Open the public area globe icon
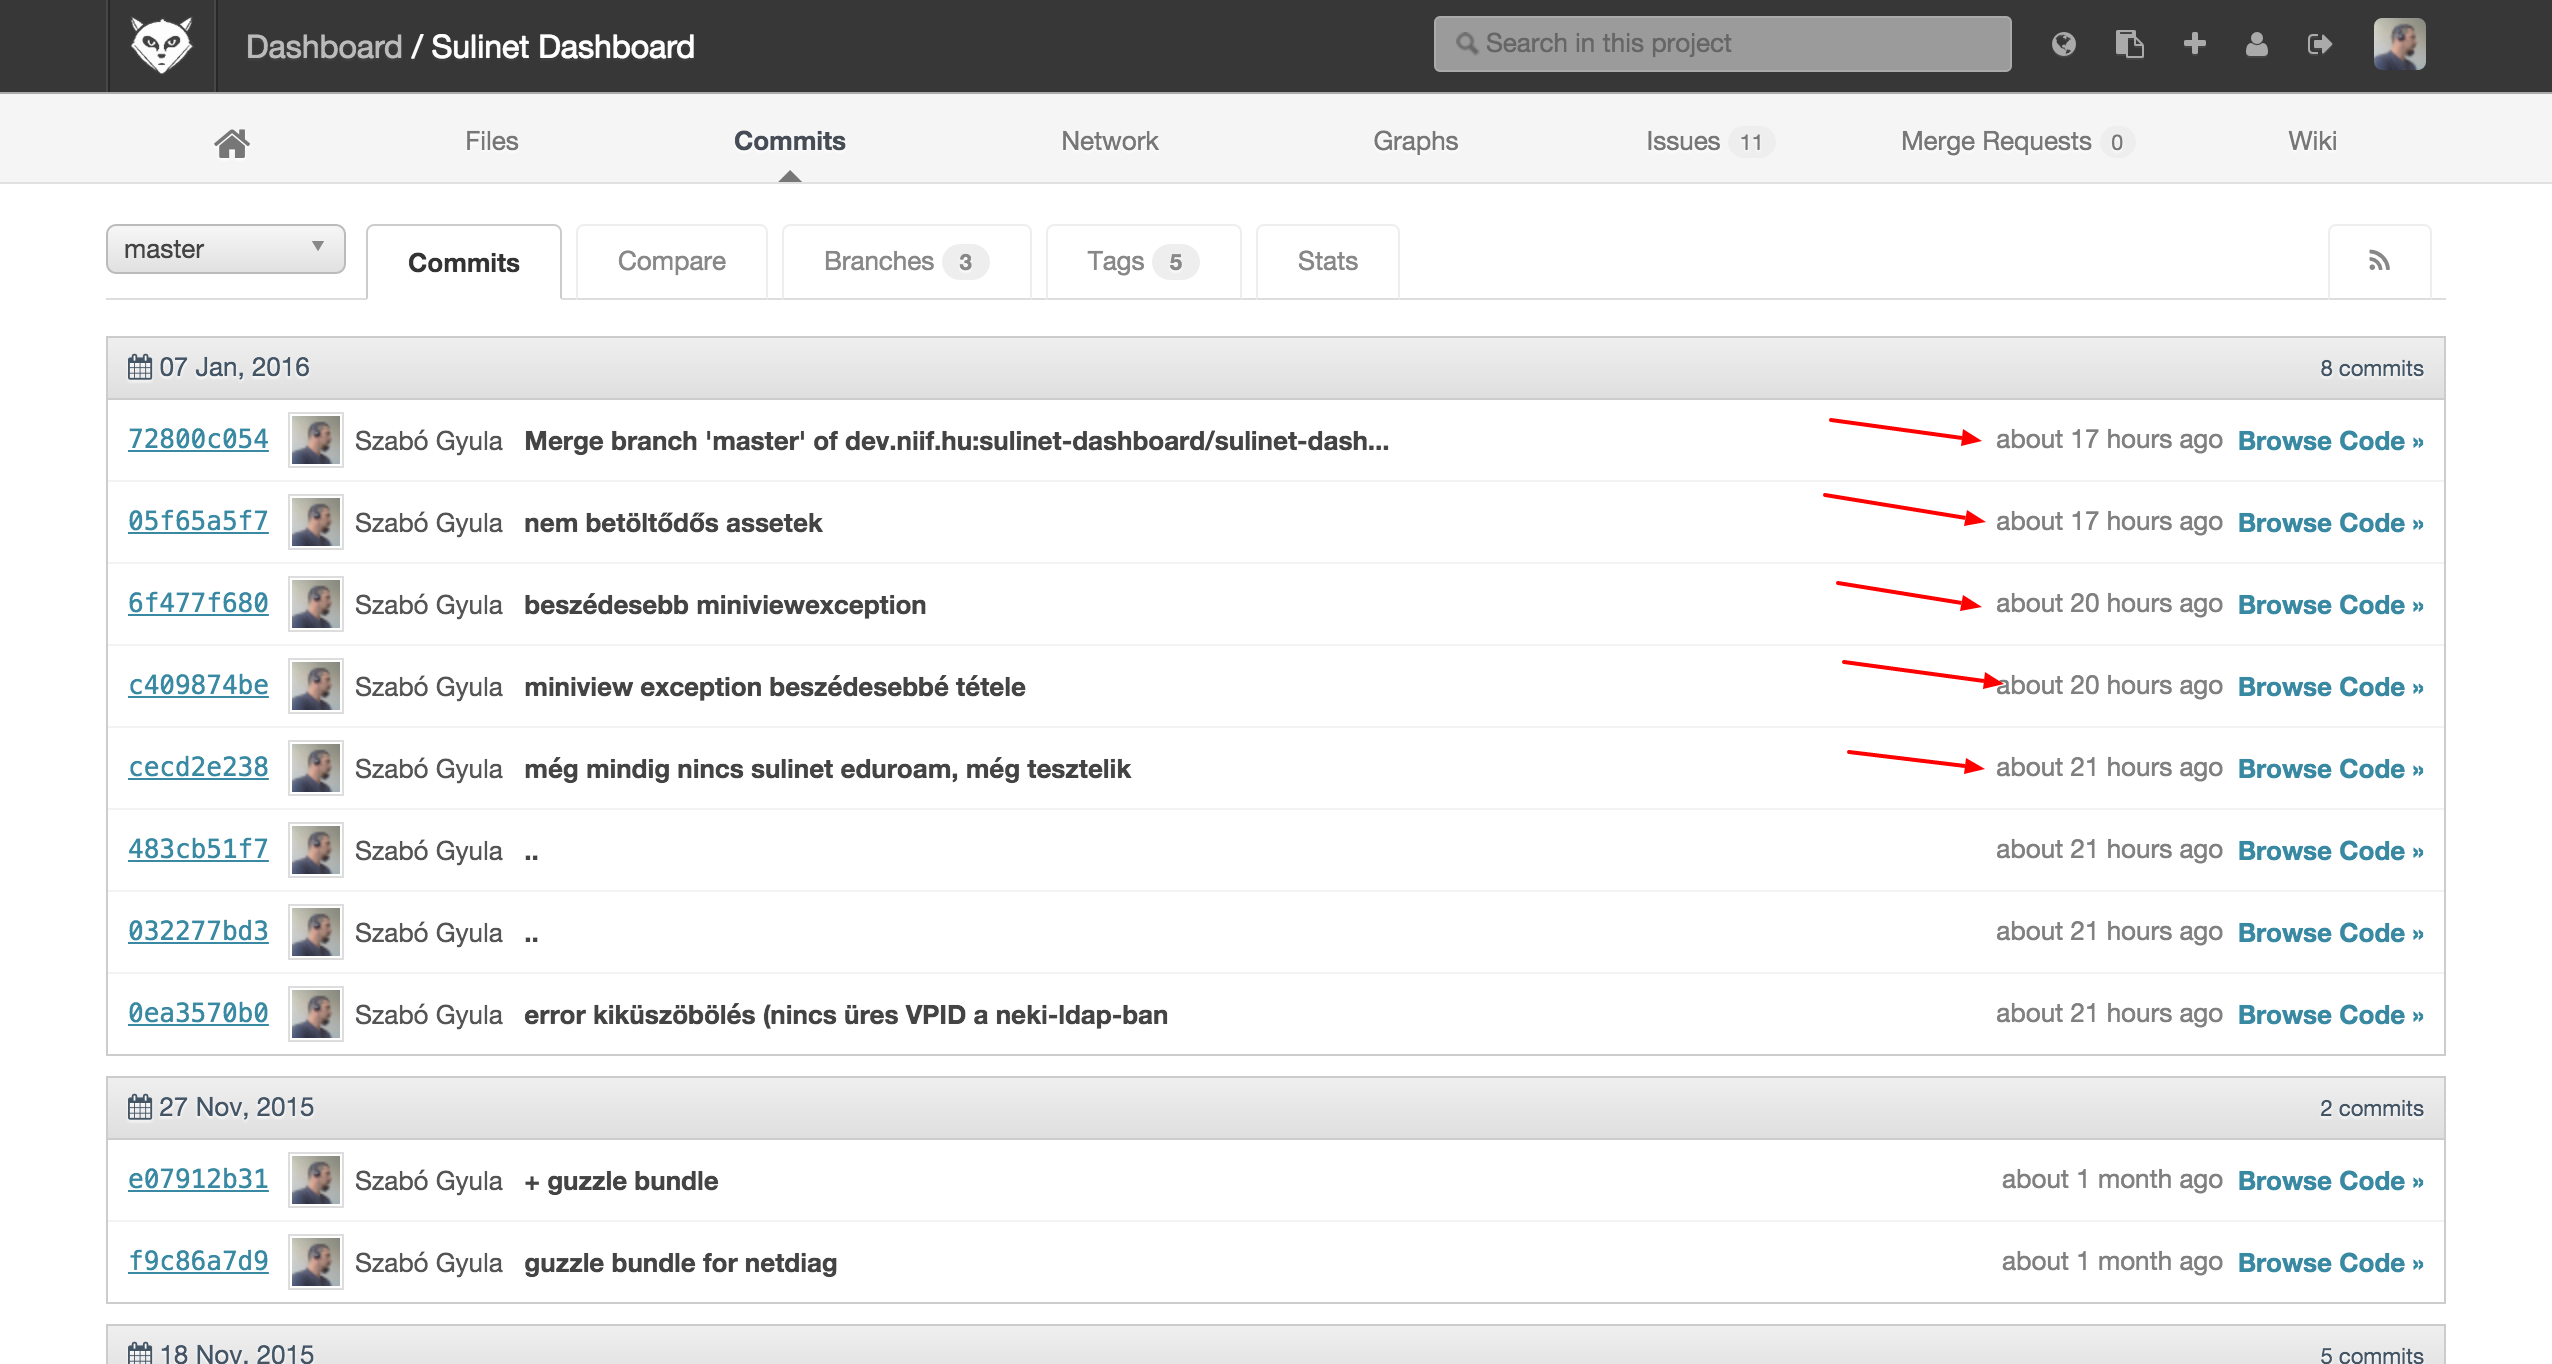 (2063, 44)
